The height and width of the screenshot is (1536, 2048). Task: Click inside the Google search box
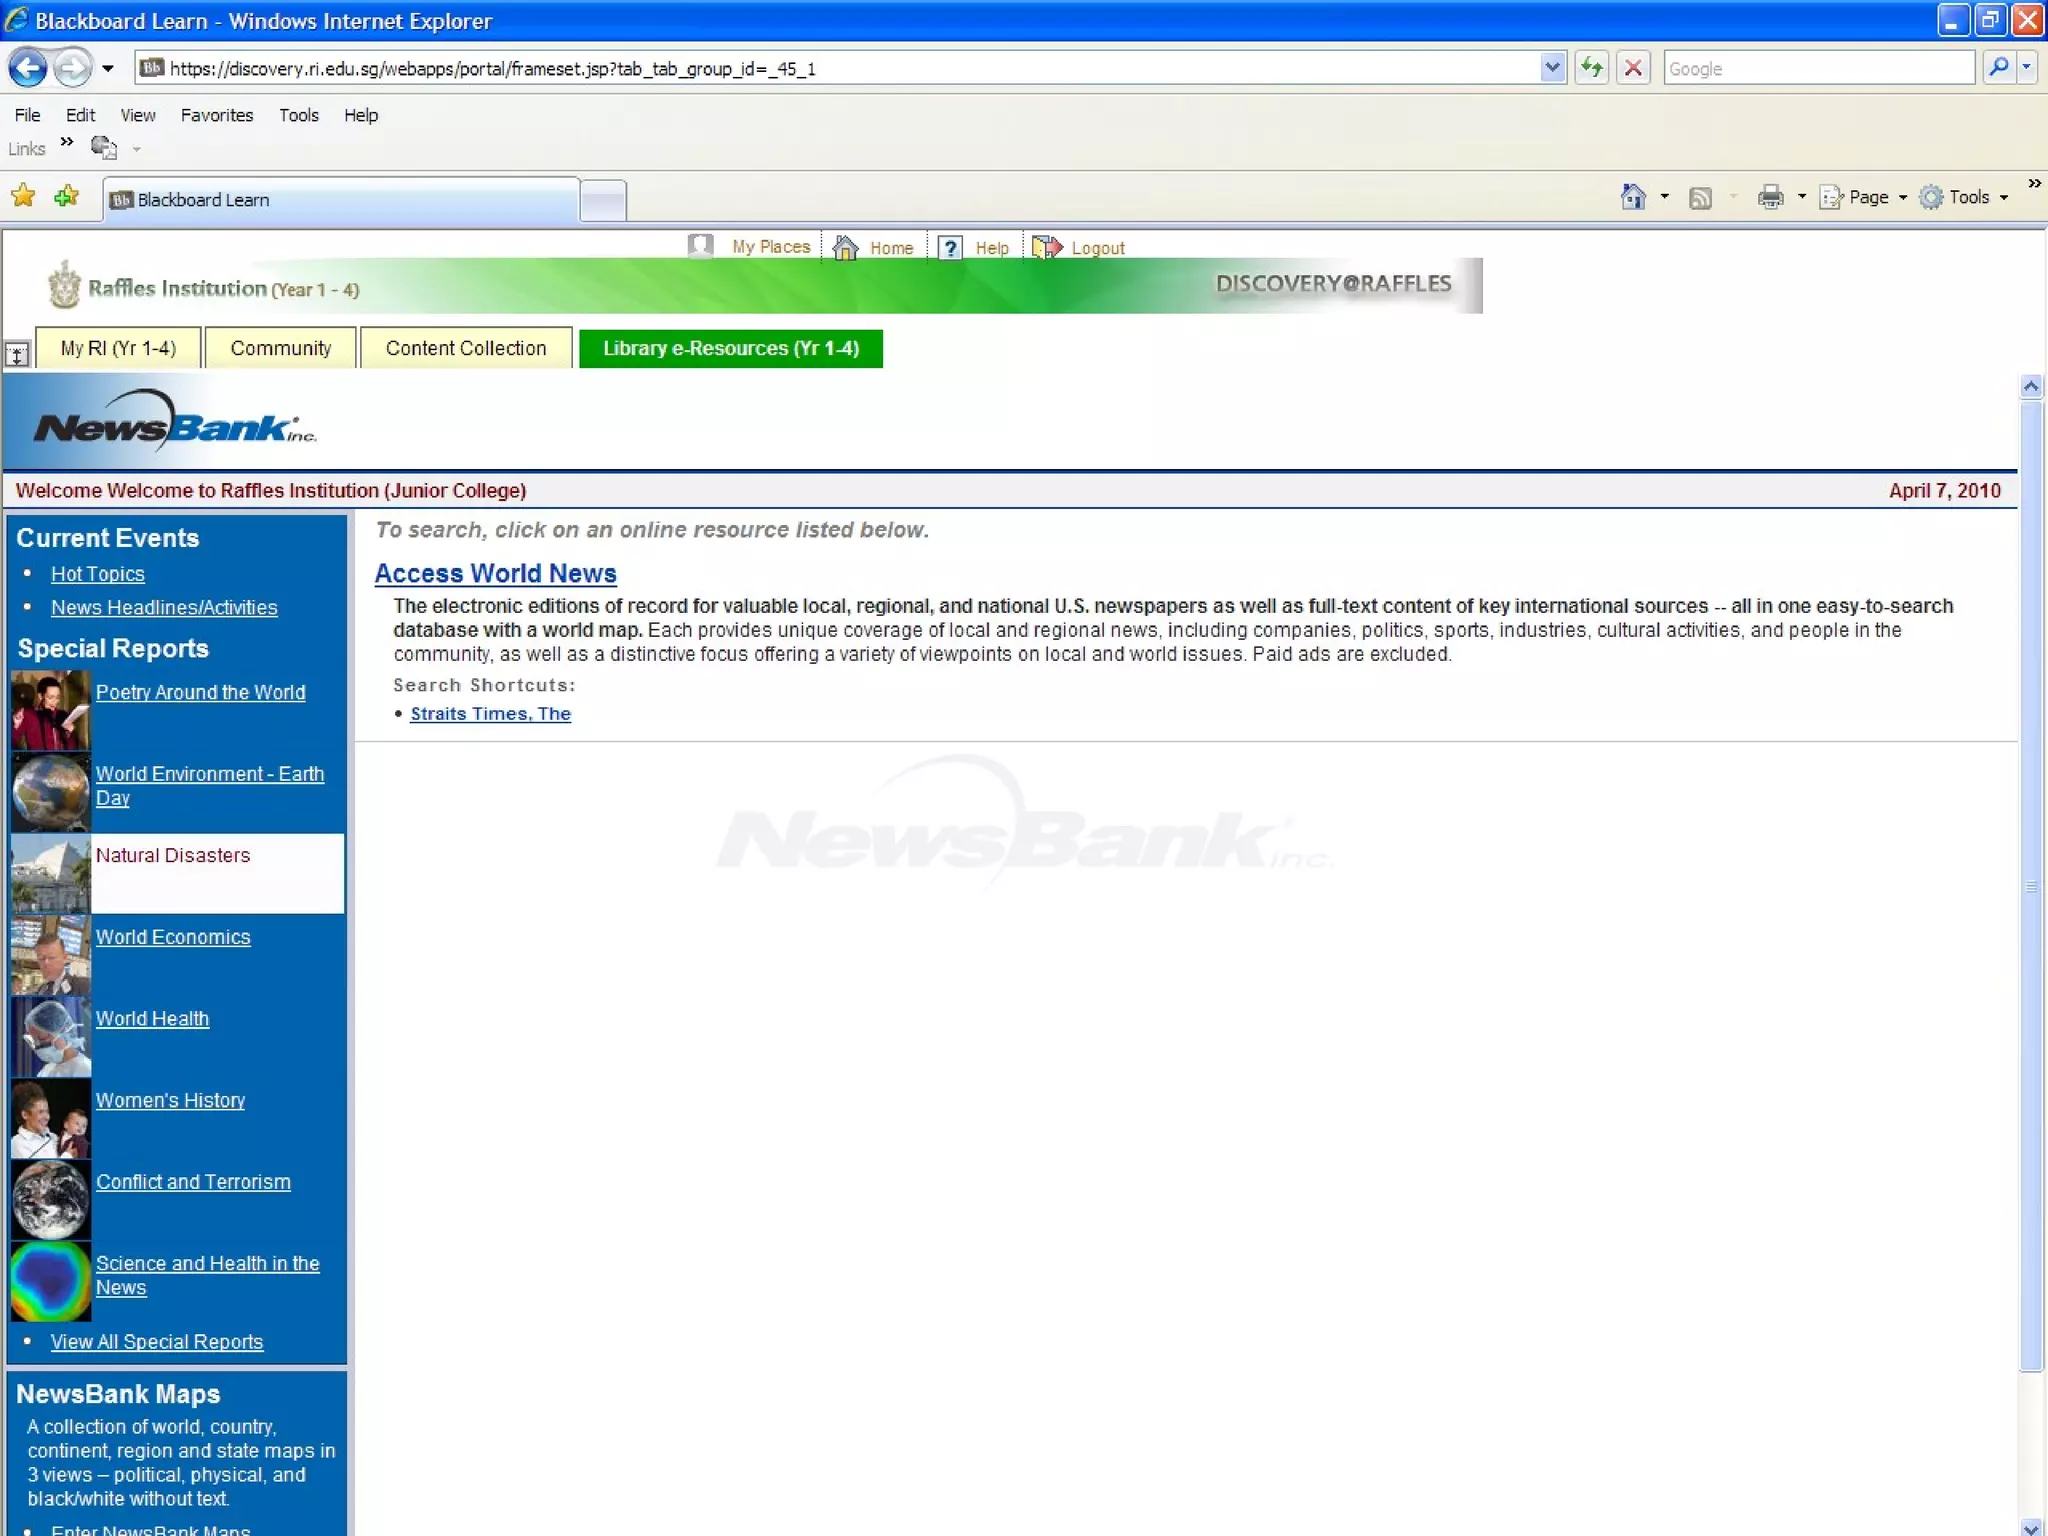click(1817, 68)
